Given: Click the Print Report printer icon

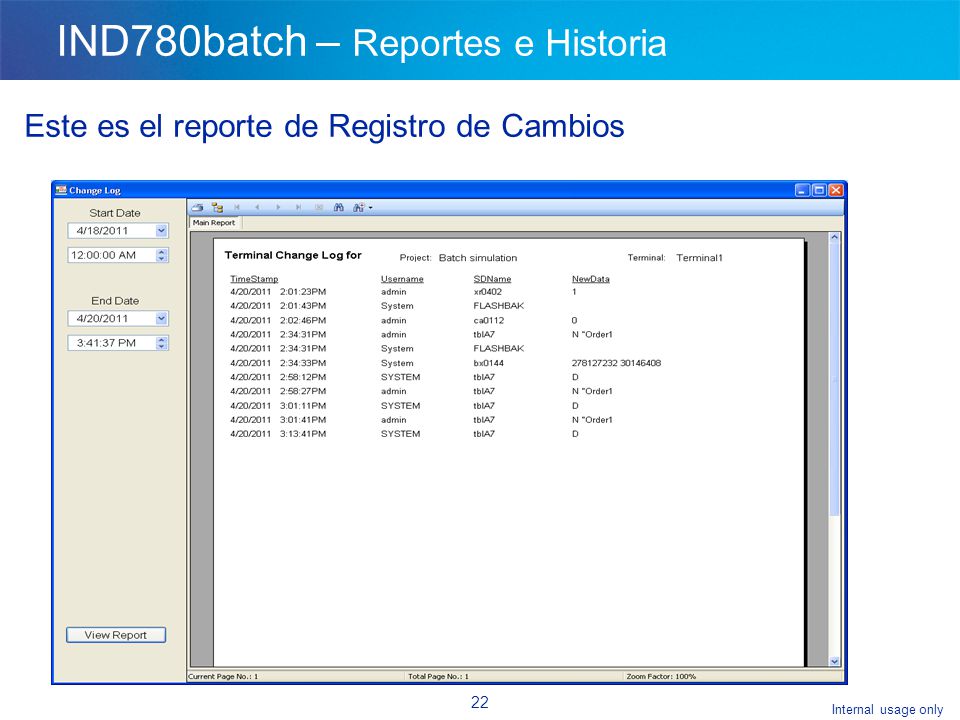Looking at the screenshot, I should 197,208.
